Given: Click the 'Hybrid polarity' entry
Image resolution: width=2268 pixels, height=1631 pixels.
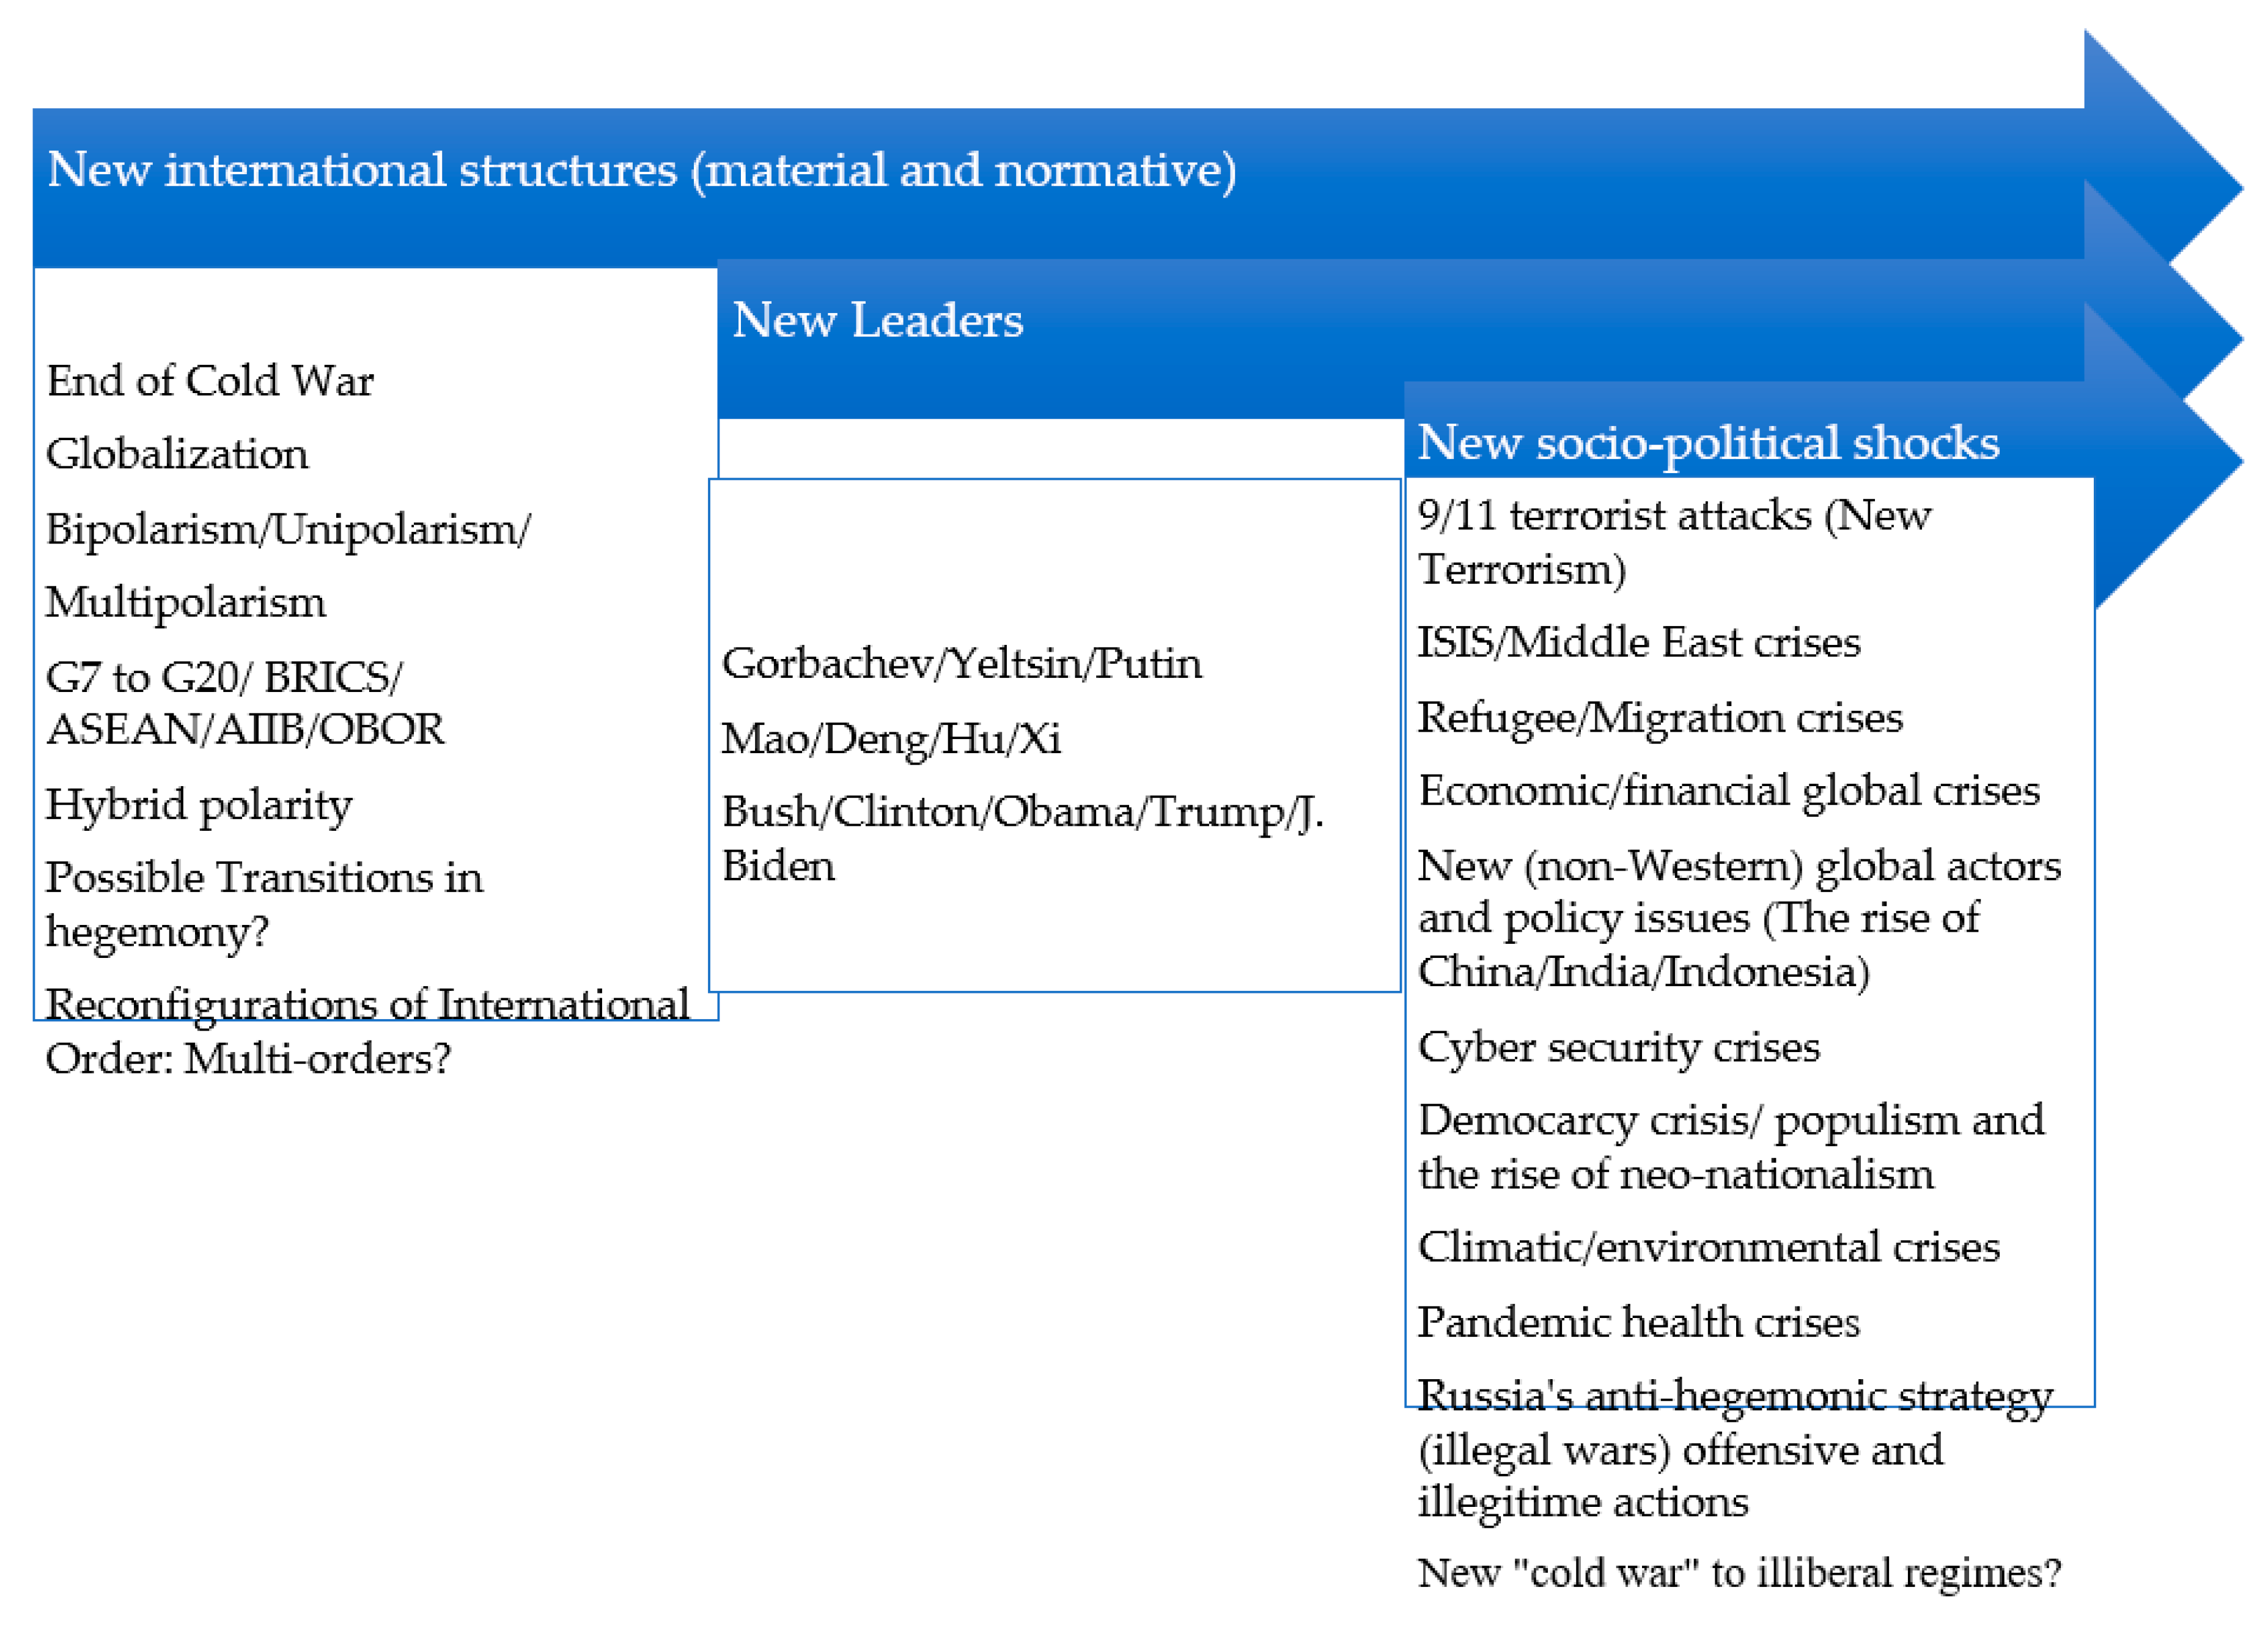Looking at the screenshot, I should click(x=199, y=805).
